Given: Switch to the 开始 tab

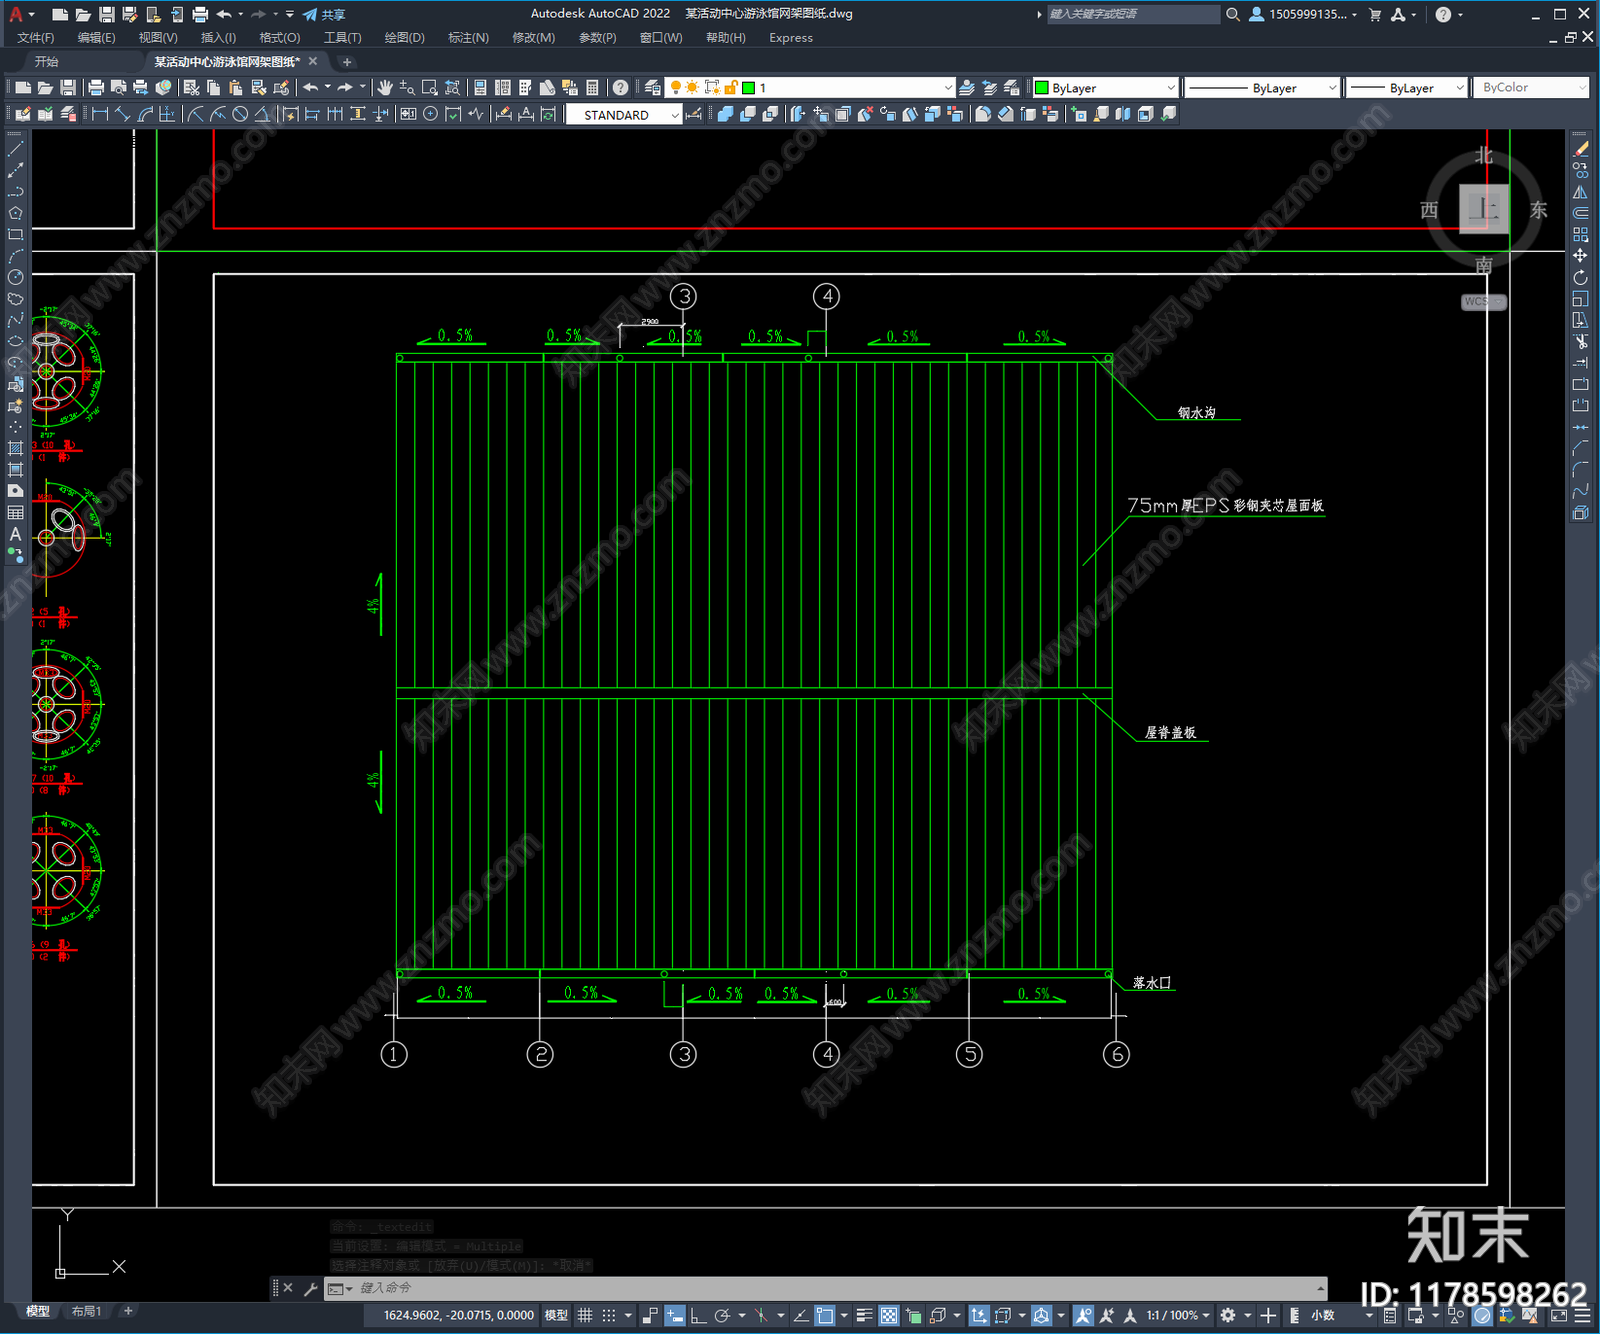Looking at the screenshot, I should point(47,62).
